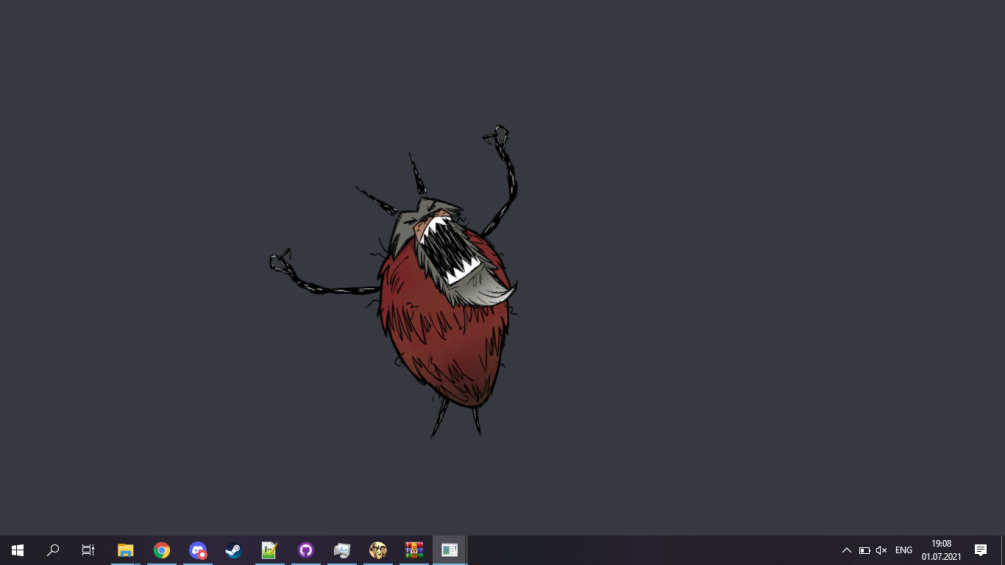Screen dimensions: 1005x565
Task: Click the taskbar search magnifier icon
Action: (x=53, y=550)
